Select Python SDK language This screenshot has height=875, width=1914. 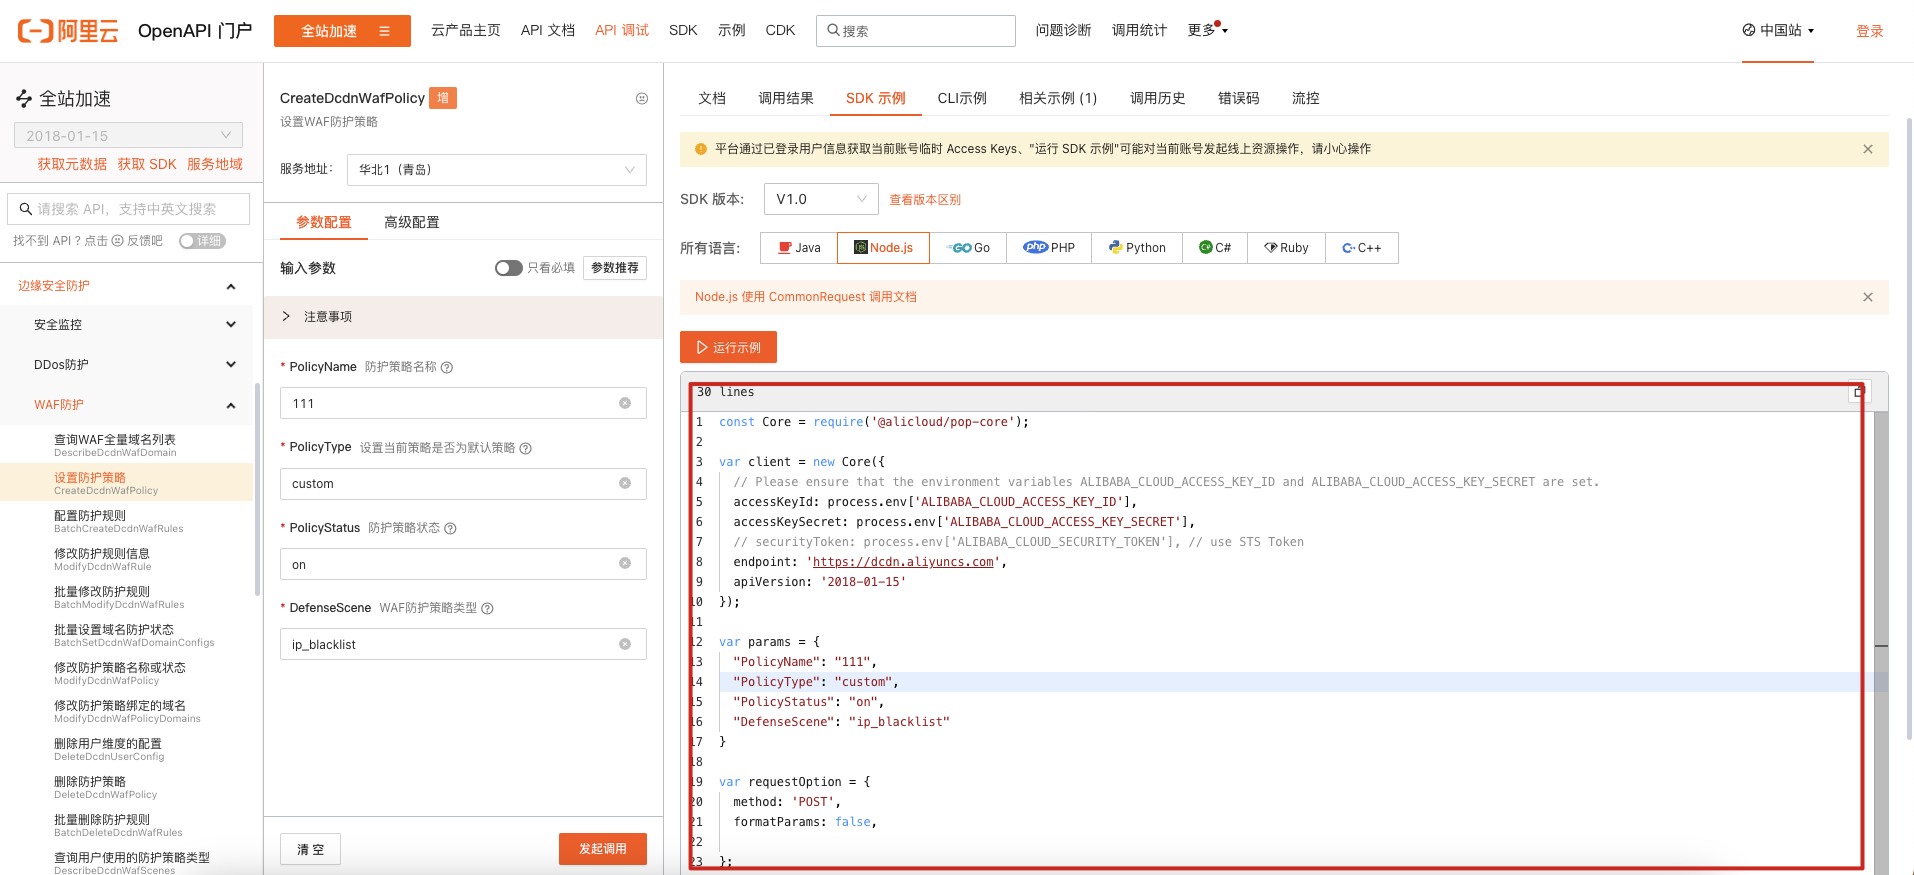pyautogui.click(x=1137, y=248)
